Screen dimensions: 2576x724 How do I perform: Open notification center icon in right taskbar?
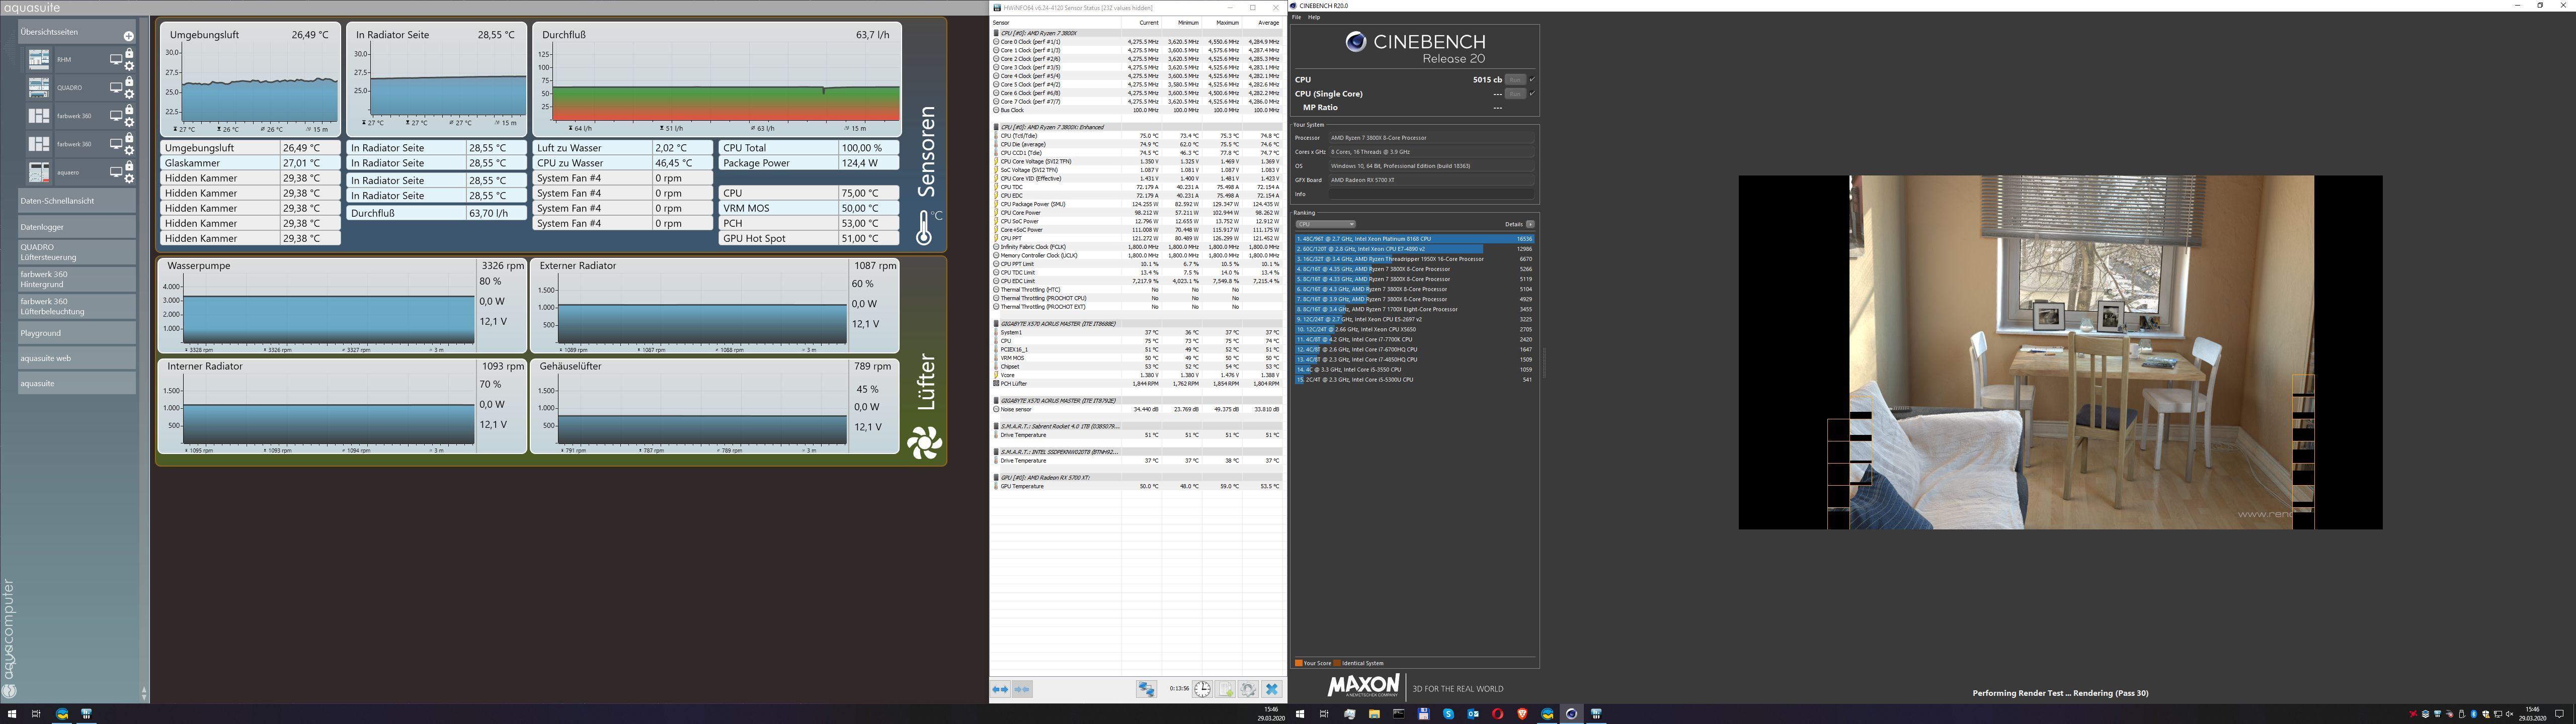2560,714
